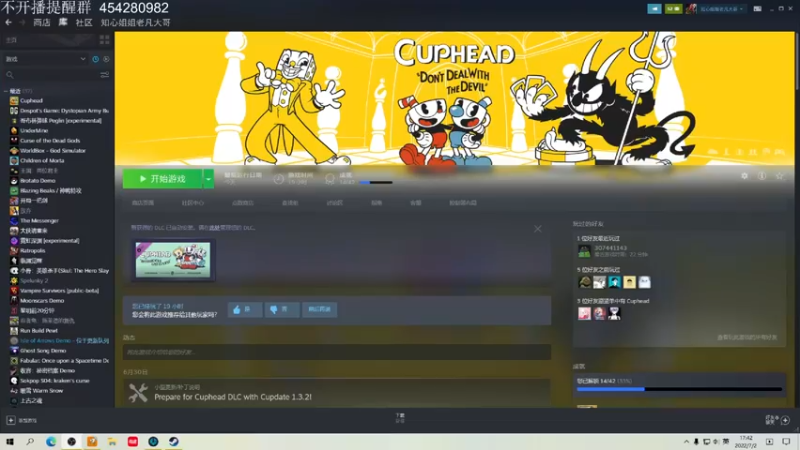800x450 pixels.
Task: Close the DLC notice with the X
Action: point(538,229)
